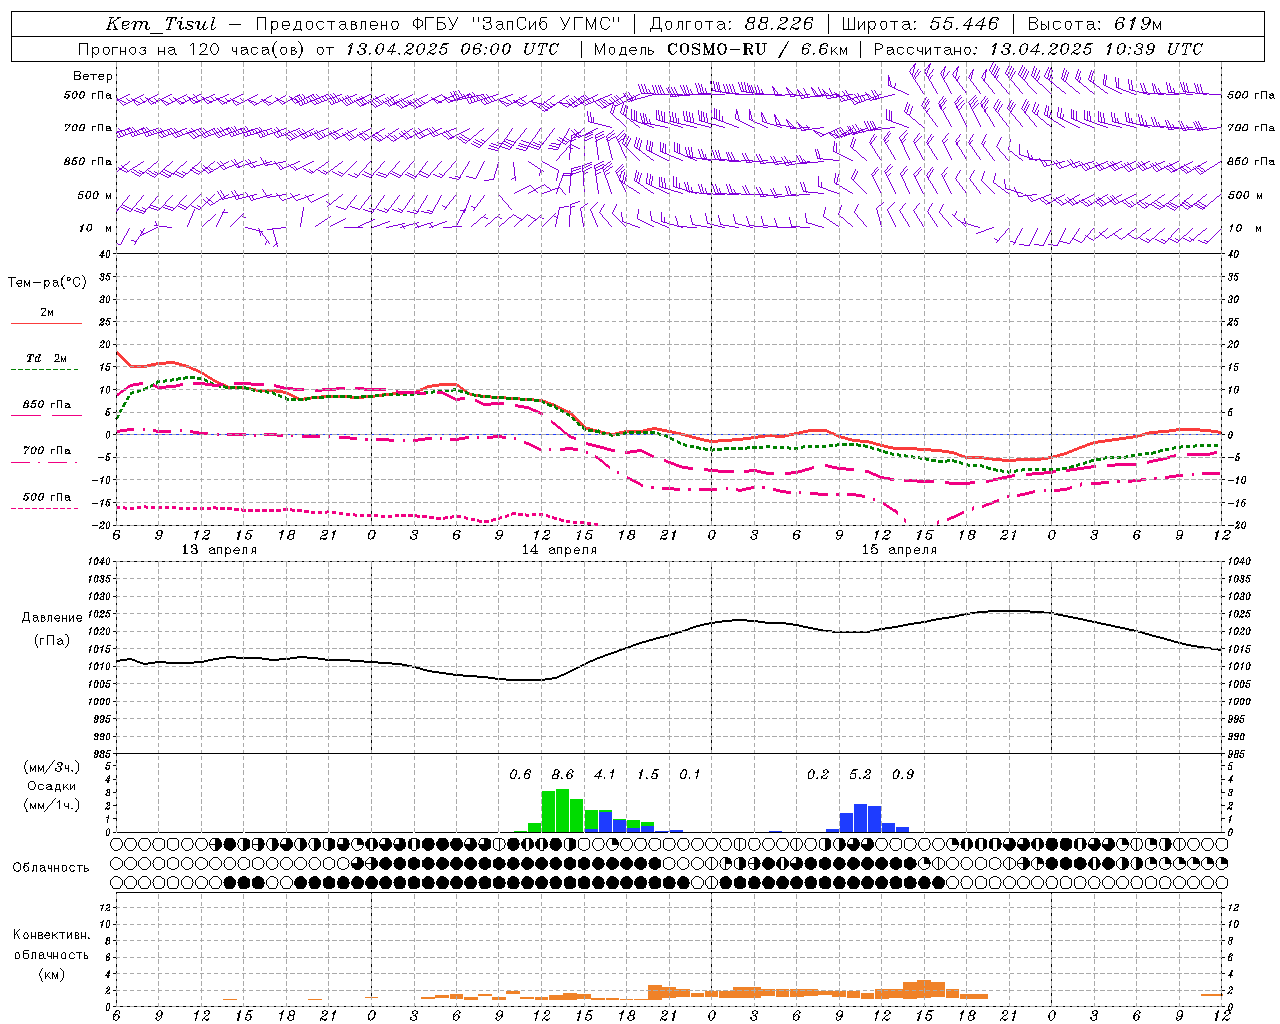
Task: Click the '15 апреля' date label
Action: 900,550
